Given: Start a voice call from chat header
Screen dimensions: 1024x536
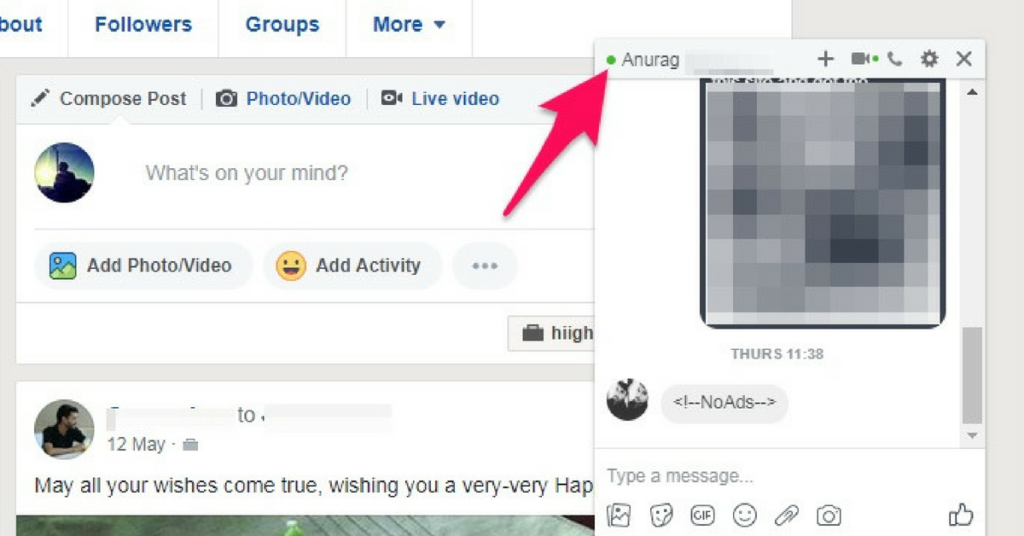Looking at the screenshot, I should point(895,59).
